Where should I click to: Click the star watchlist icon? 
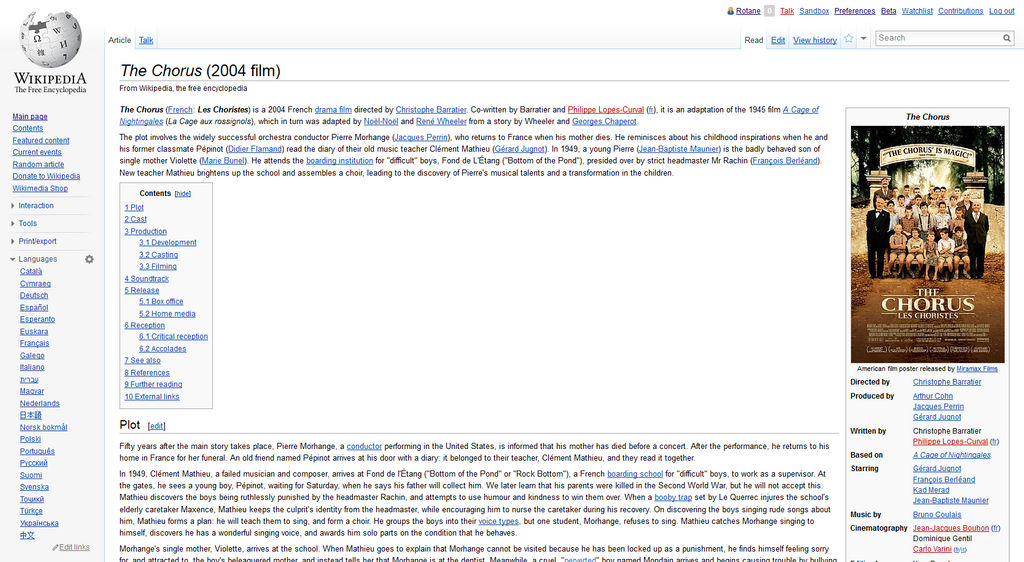[x=848, y=39]
